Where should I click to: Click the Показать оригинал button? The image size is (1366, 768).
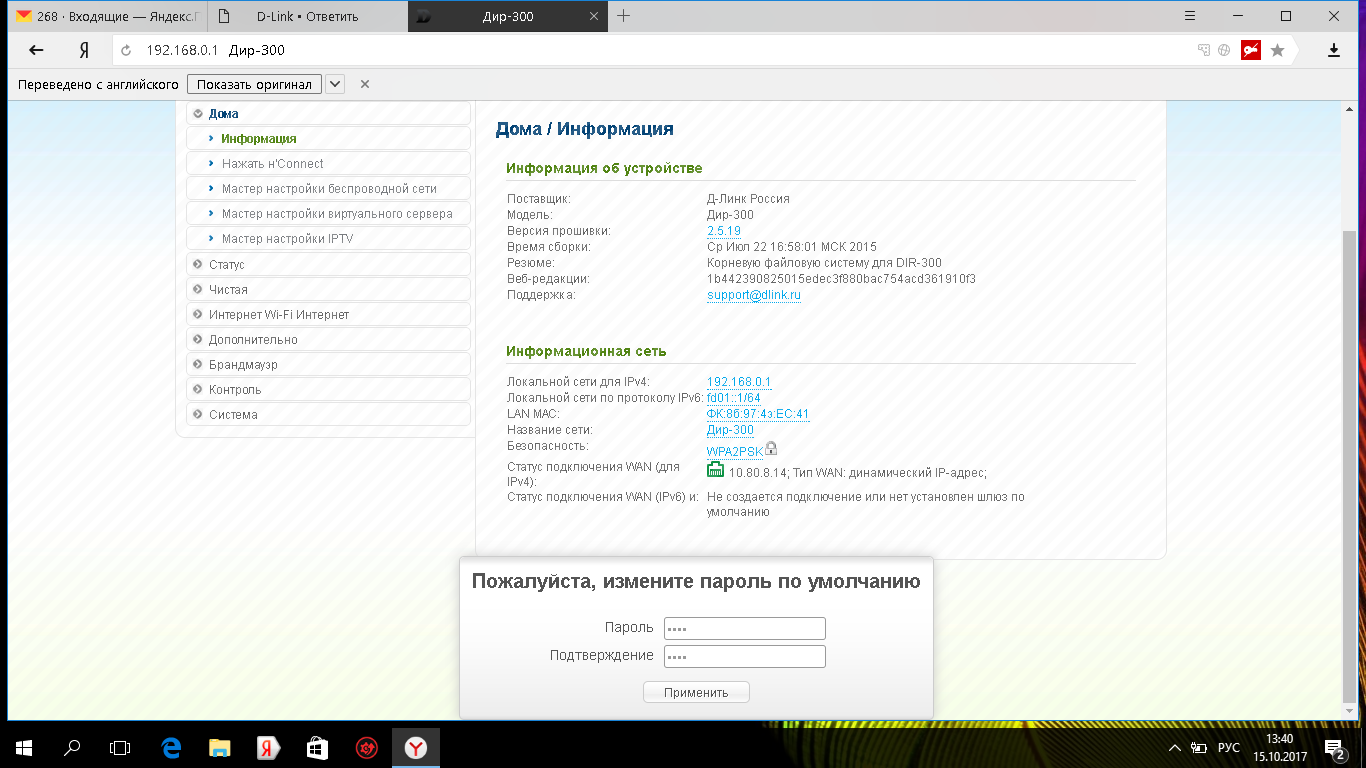(x=255, y=84)
